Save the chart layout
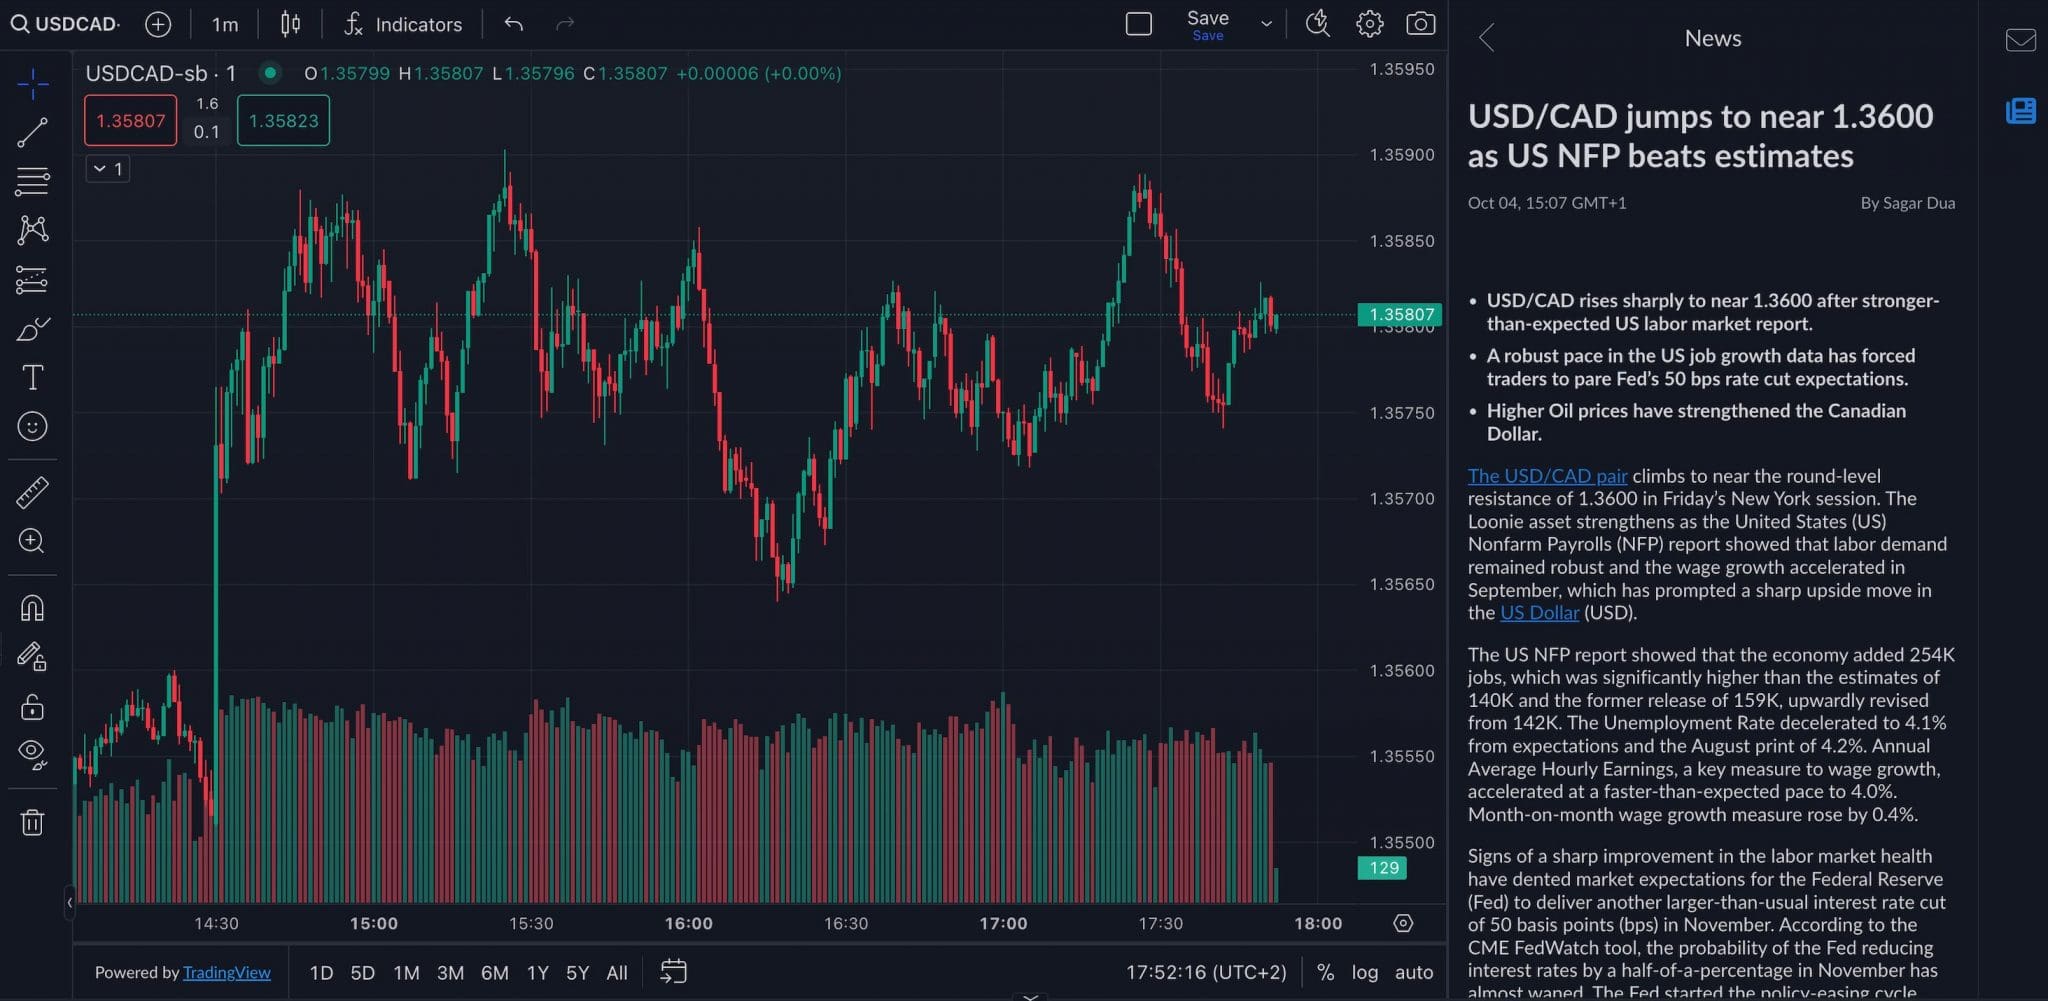 click(1208, 25)
